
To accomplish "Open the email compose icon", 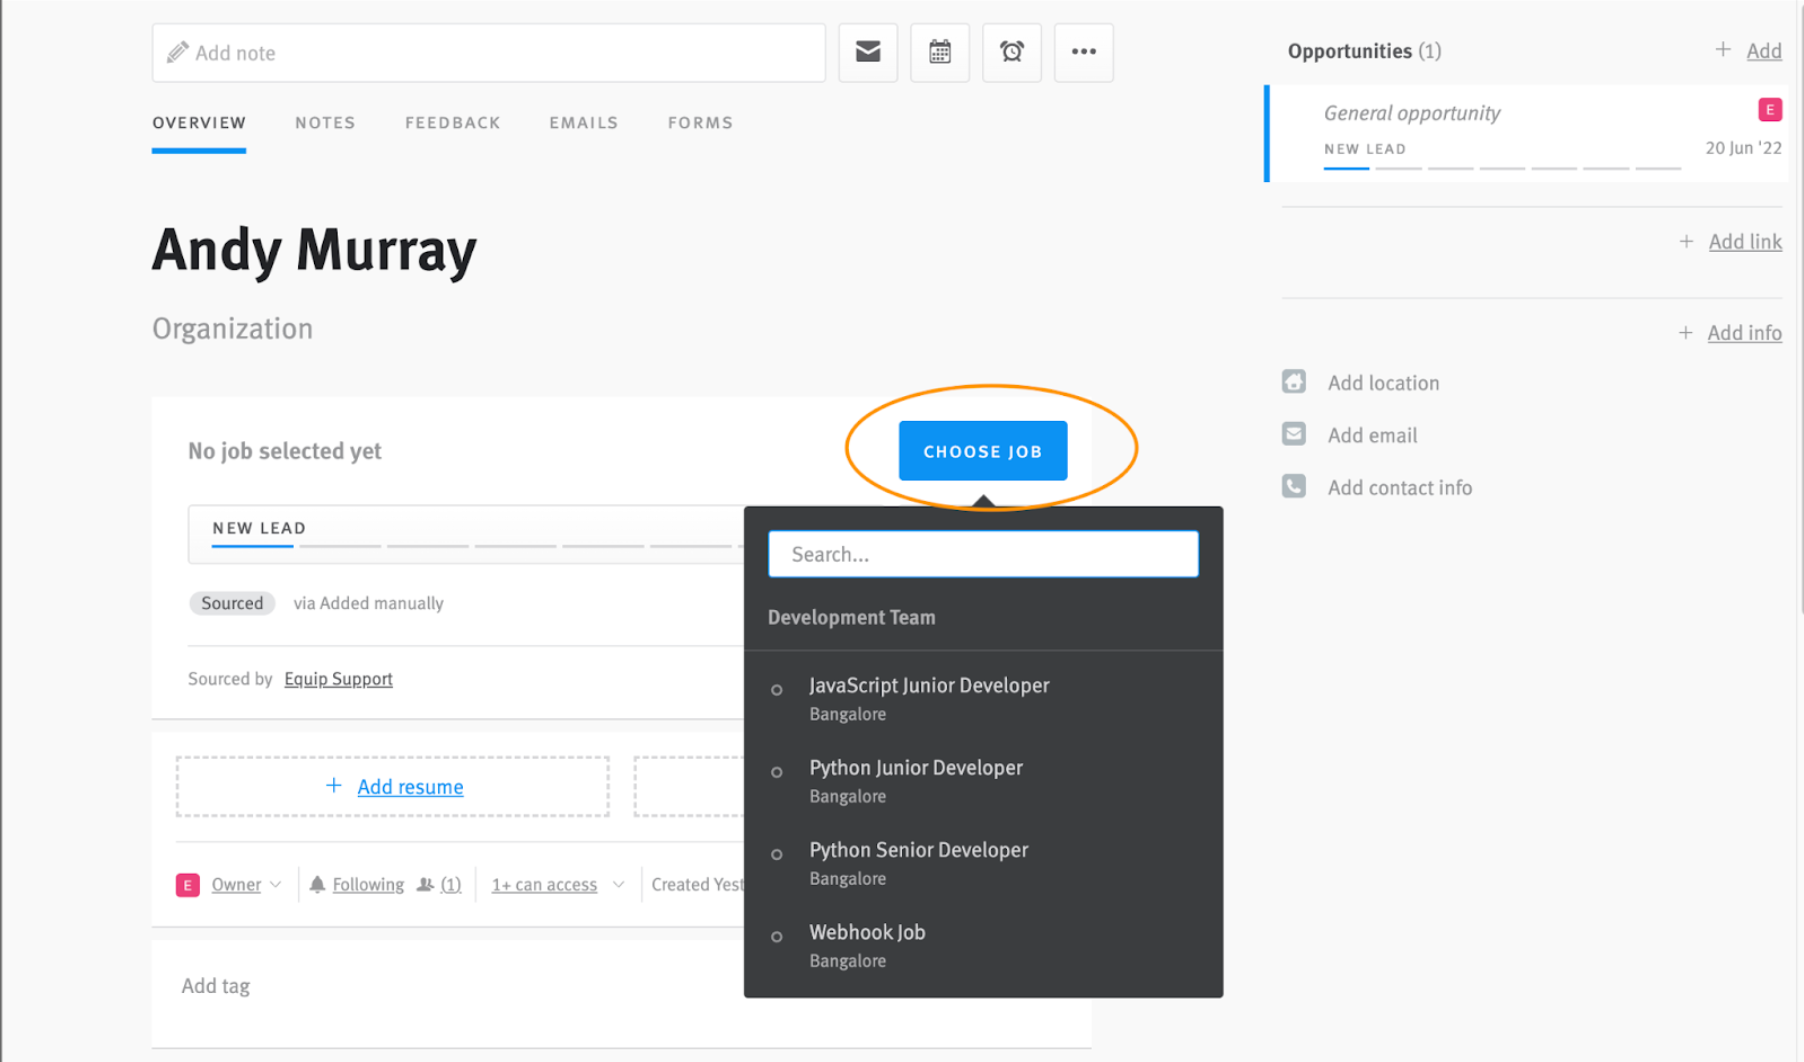I will tap(867, 52).
